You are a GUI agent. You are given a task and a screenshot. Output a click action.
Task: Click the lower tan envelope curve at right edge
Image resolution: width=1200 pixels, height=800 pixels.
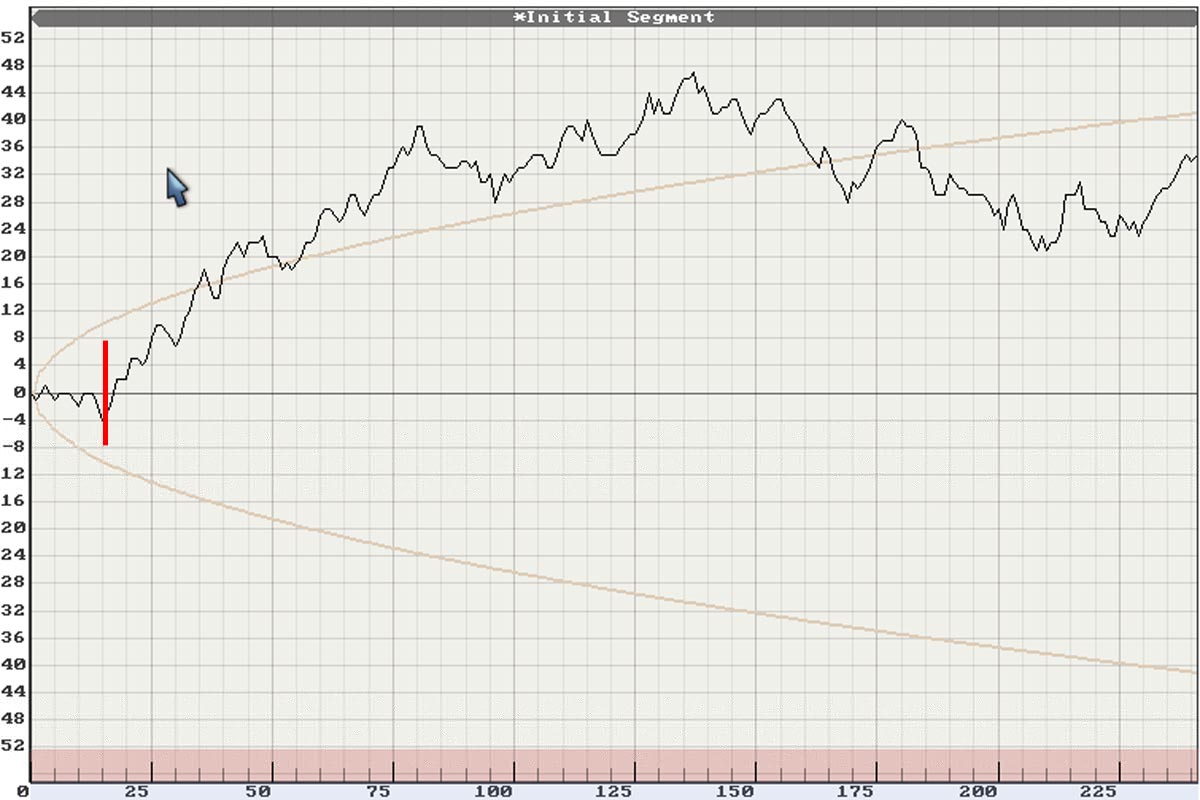point(1190,670)
